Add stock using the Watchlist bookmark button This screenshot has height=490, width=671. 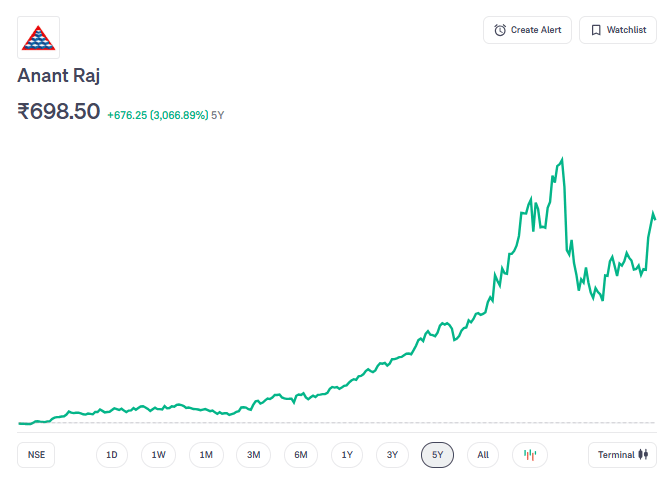click(x=618, y=30)
